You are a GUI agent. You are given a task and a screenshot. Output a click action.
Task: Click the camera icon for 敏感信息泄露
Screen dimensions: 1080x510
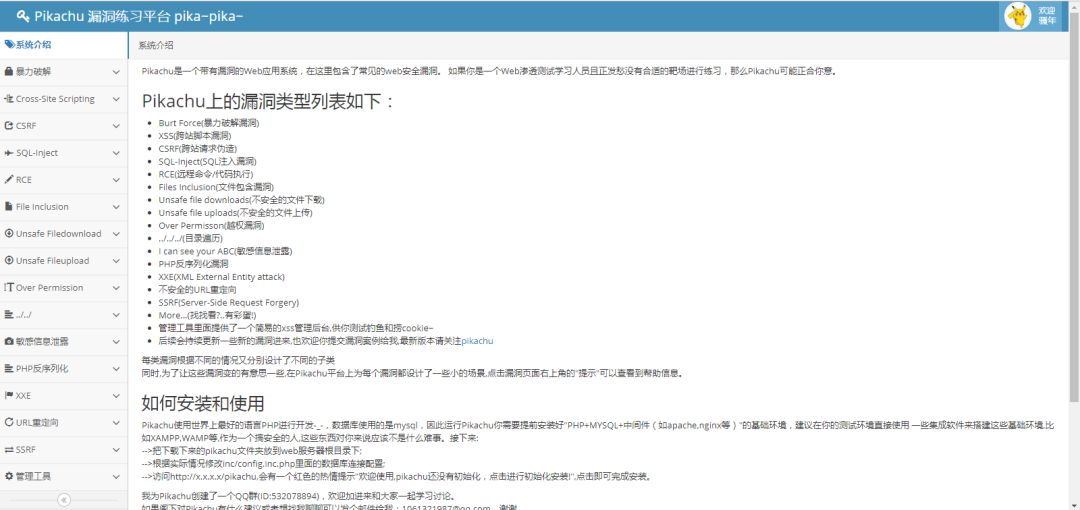click(9, 341)
